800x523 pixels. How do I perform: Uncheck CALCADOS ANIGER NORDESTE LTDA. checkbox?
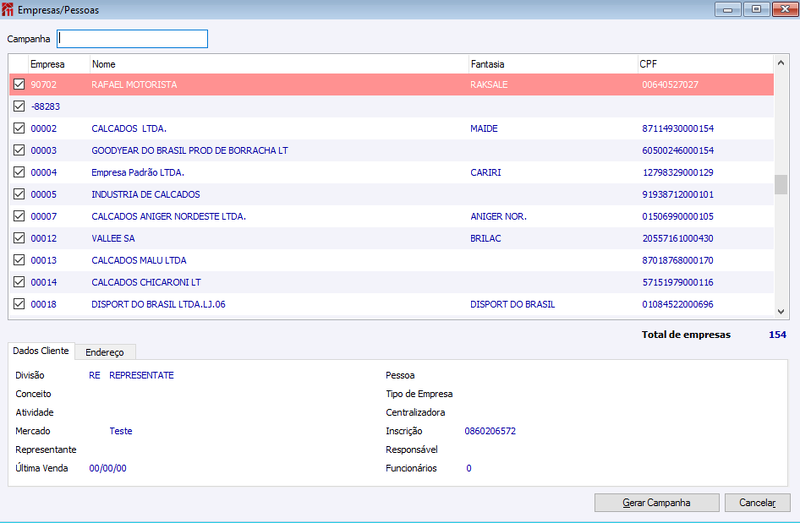pyautogui.click(x=19, y=216)
